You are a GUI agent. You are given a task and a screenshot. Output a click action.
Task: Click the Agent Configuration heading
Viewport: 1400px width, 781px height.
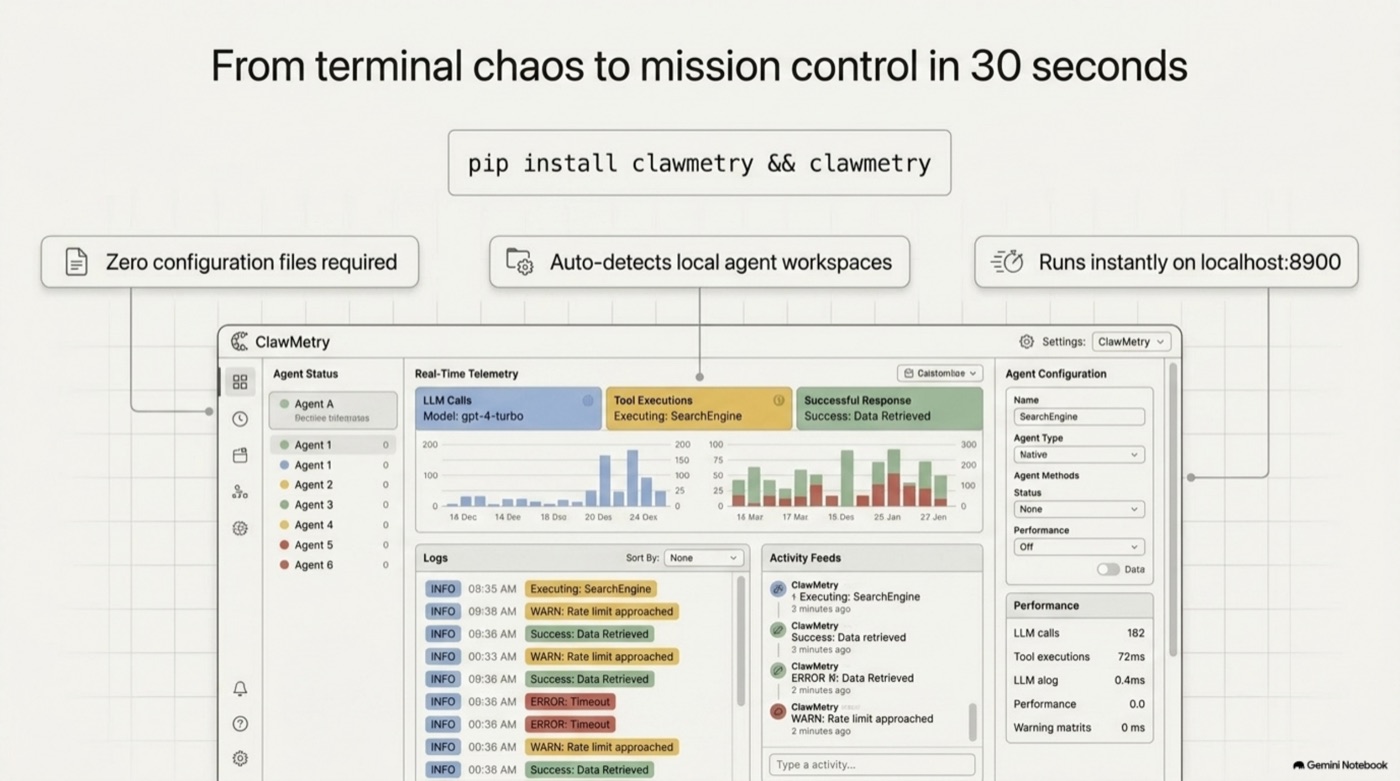pos(1056,373)
